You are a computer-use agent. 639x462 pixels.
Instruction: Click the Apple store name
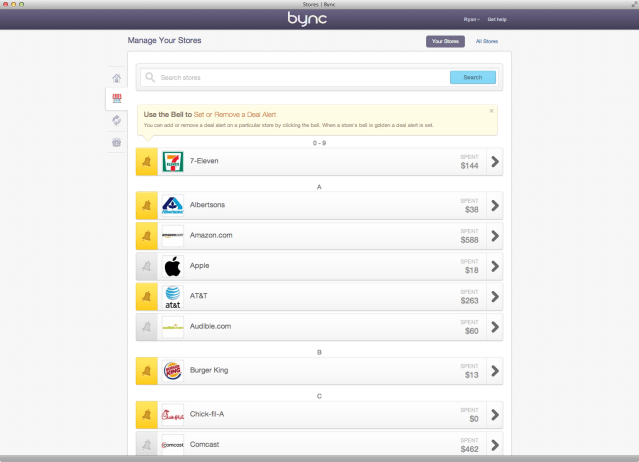coord(199,266)
